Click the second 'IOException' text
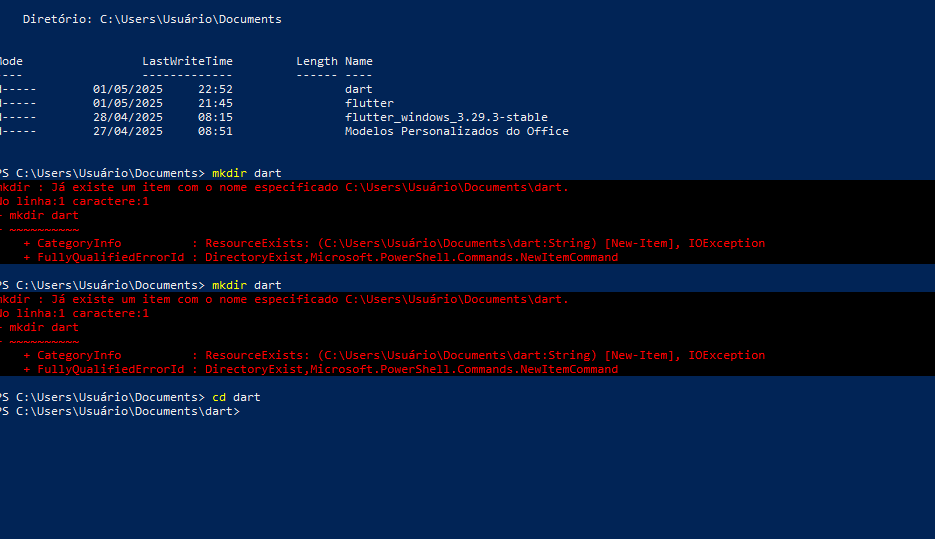The height and width of the screenshot is (539, 935). tap(726, 355)
